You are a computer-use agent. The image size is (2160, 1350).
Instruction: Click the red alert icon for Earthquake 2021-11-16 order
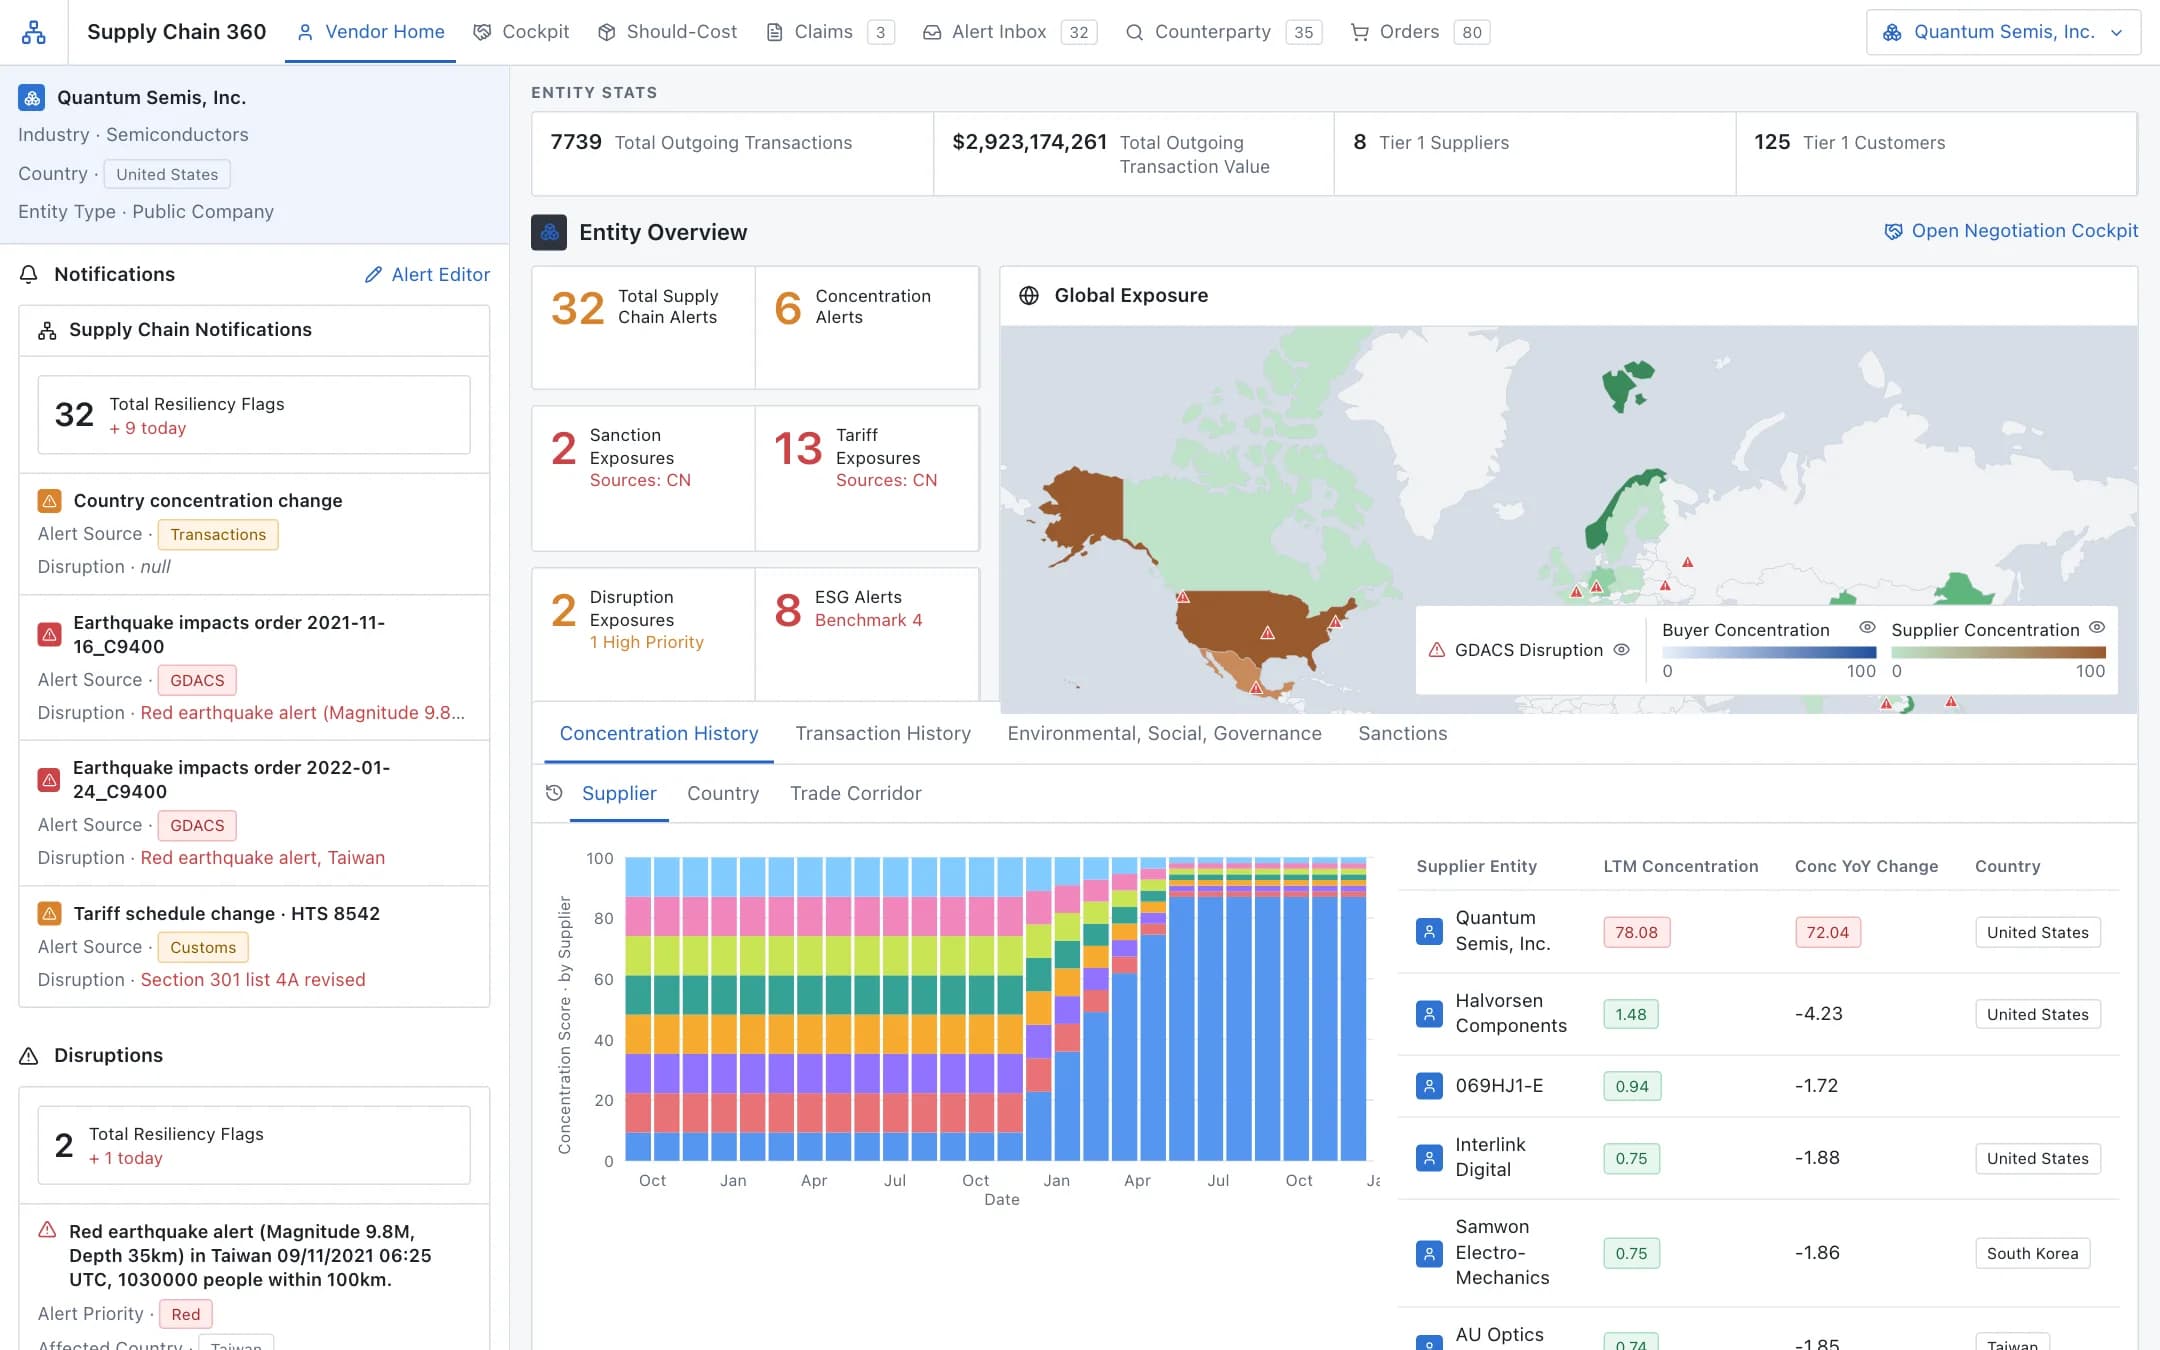[49, 634]
